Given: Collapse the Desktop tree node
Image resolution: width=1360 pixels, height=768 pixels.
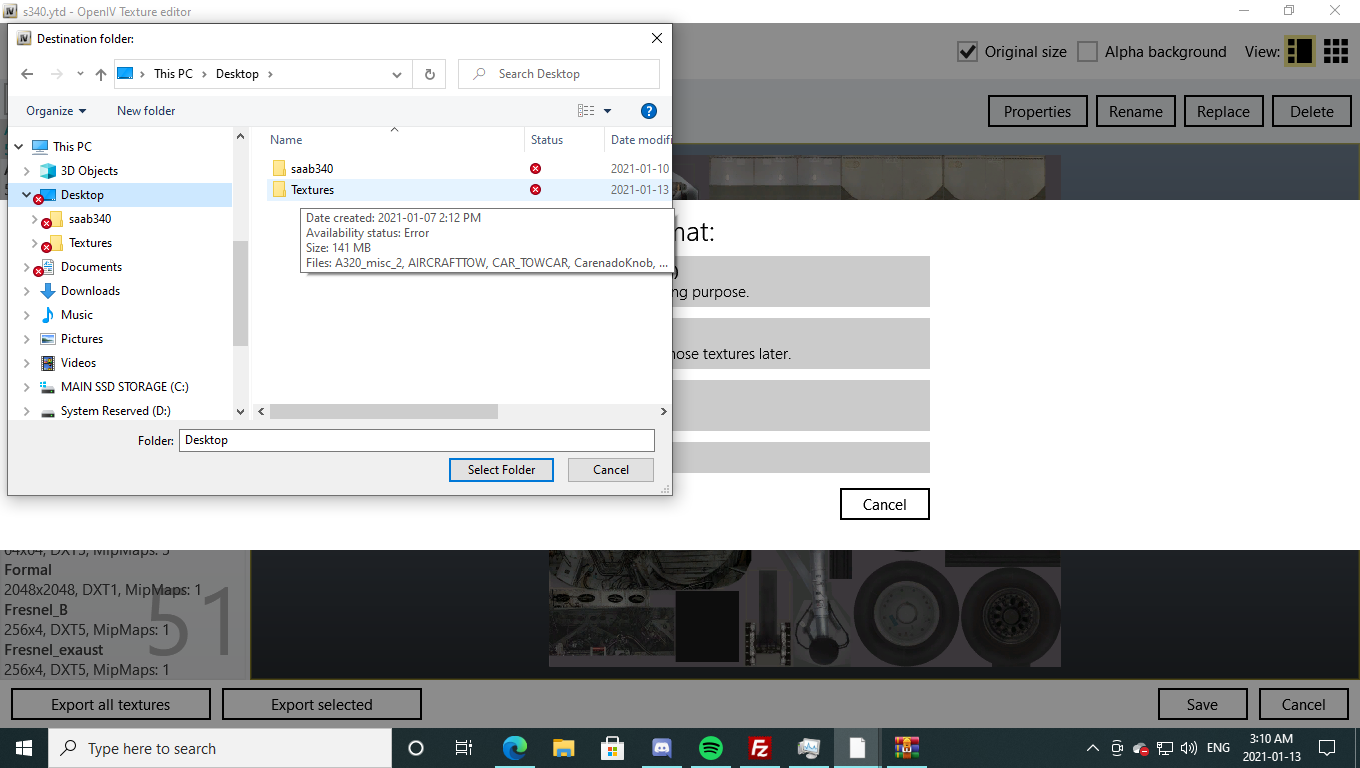Looking at the screenshot, I should pos(27,195).
